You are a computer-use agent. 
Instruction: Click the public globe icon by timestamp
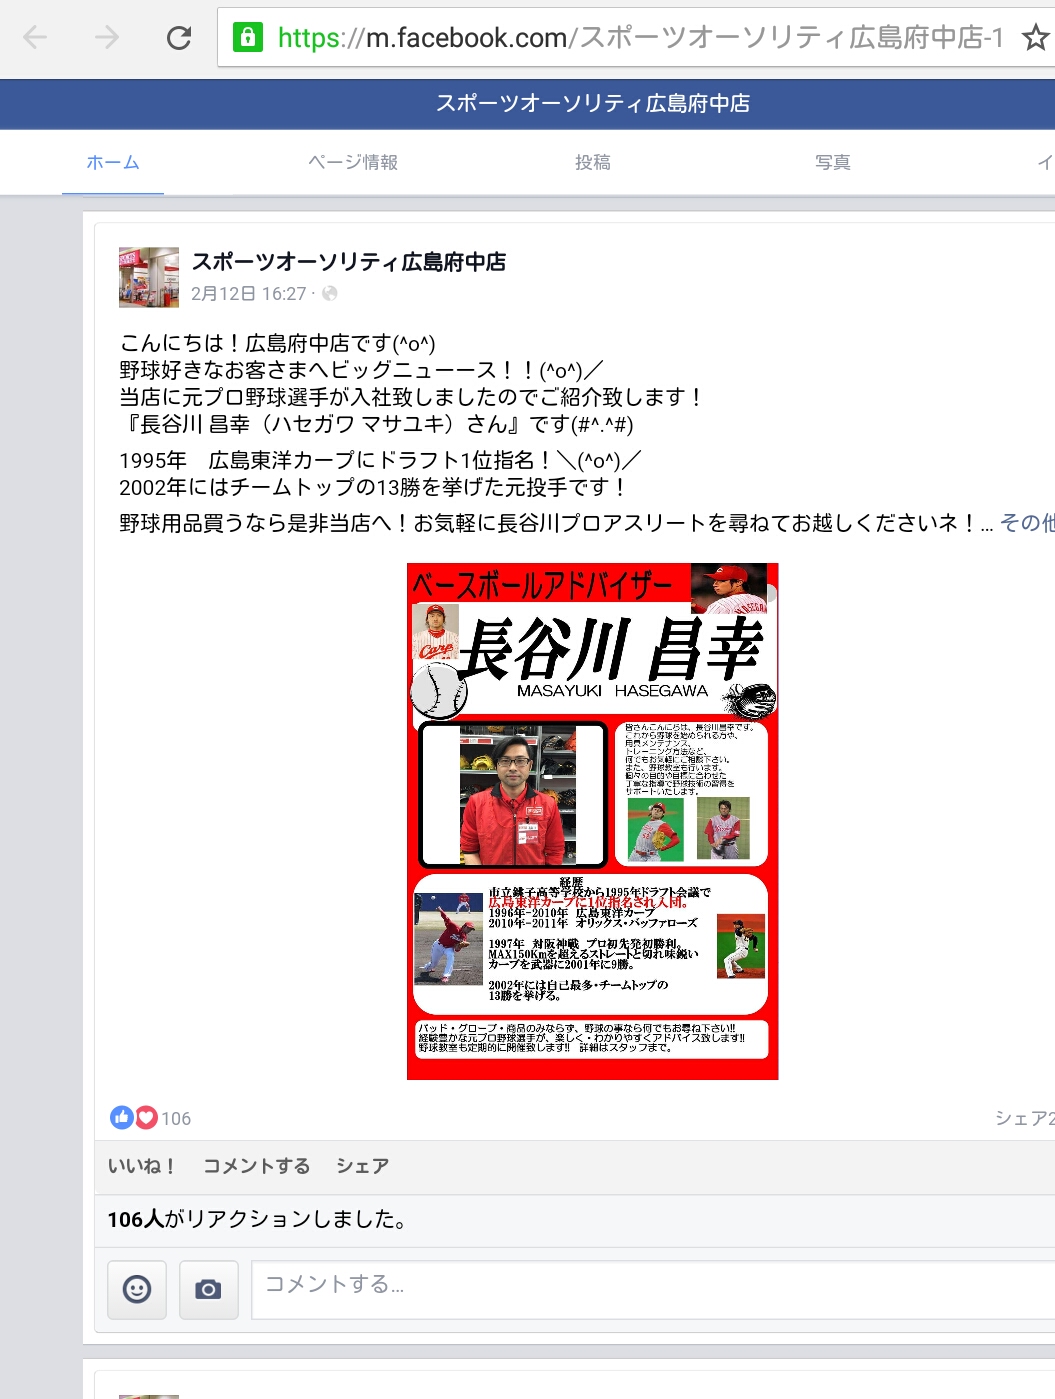(x=330, y=293)
